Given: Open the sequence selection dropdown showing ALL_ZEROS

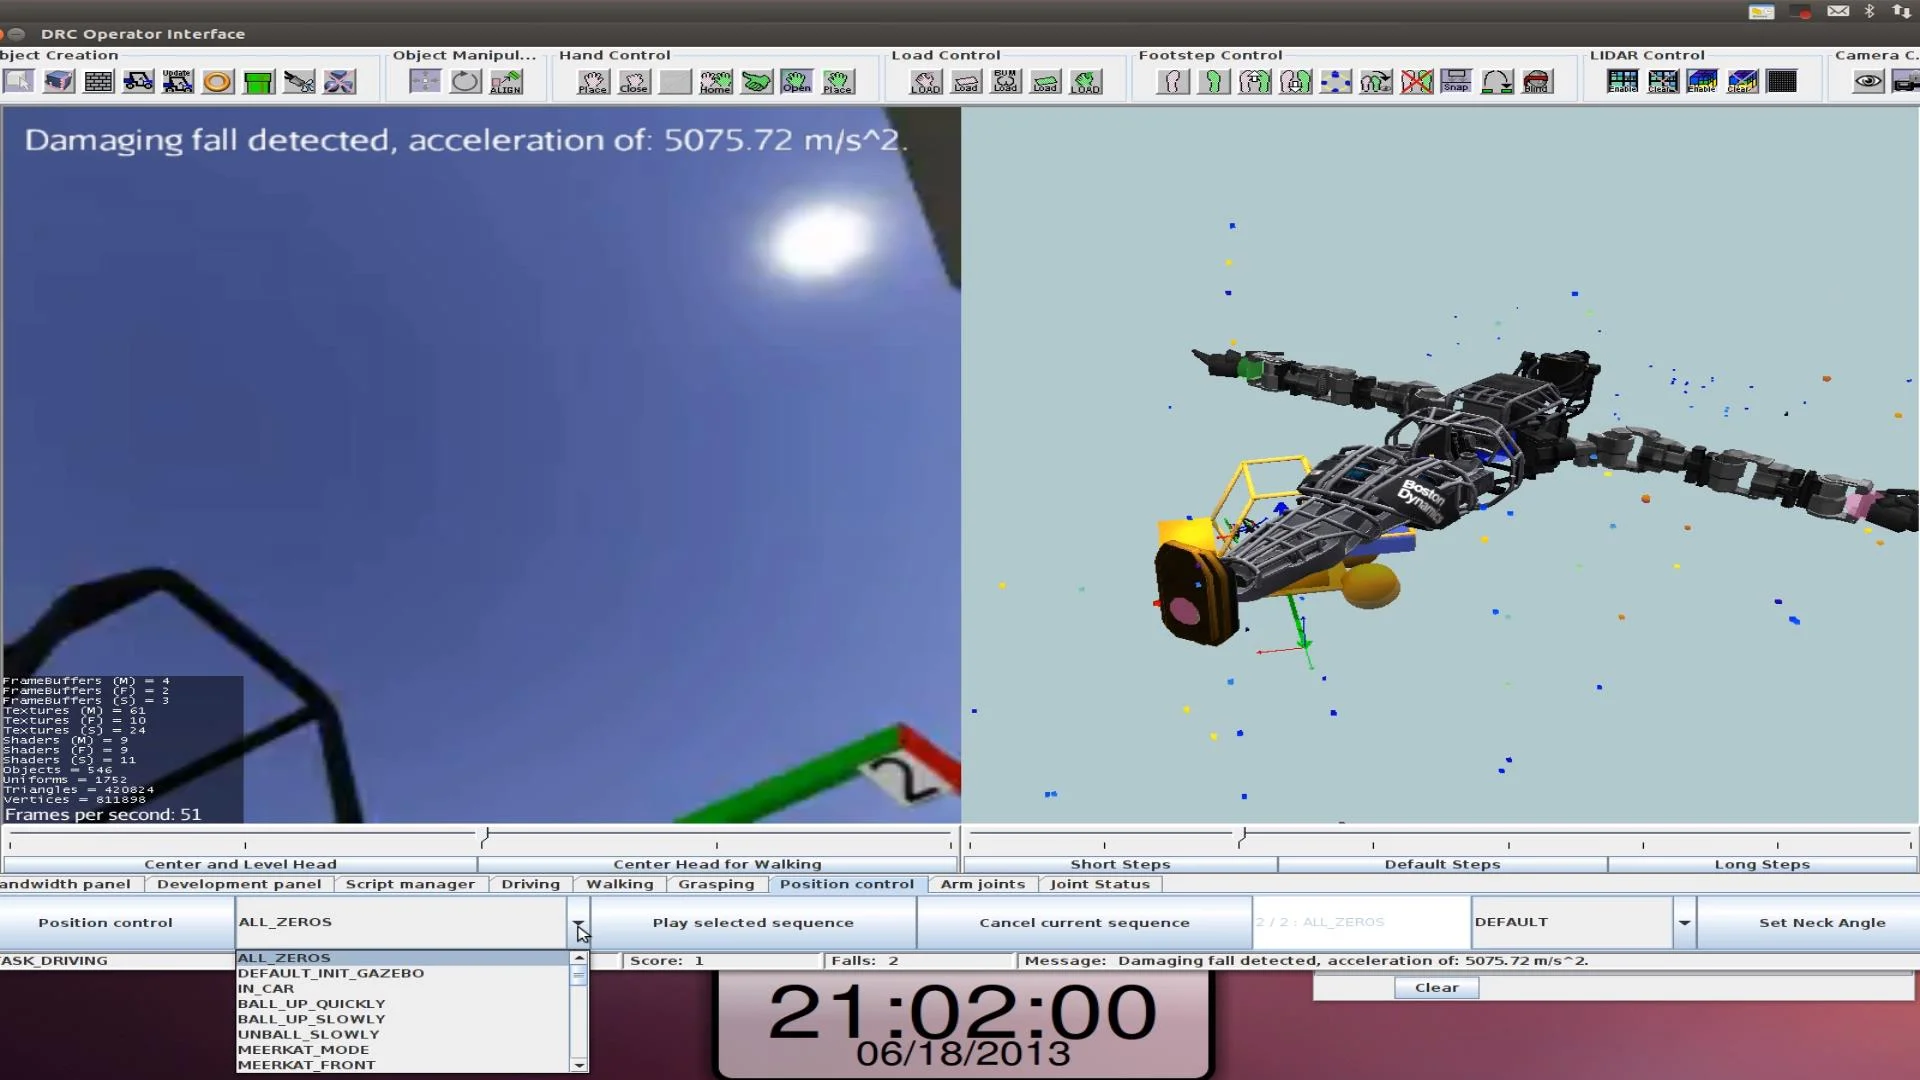Looking at the screenshot, I should (579, 922).
